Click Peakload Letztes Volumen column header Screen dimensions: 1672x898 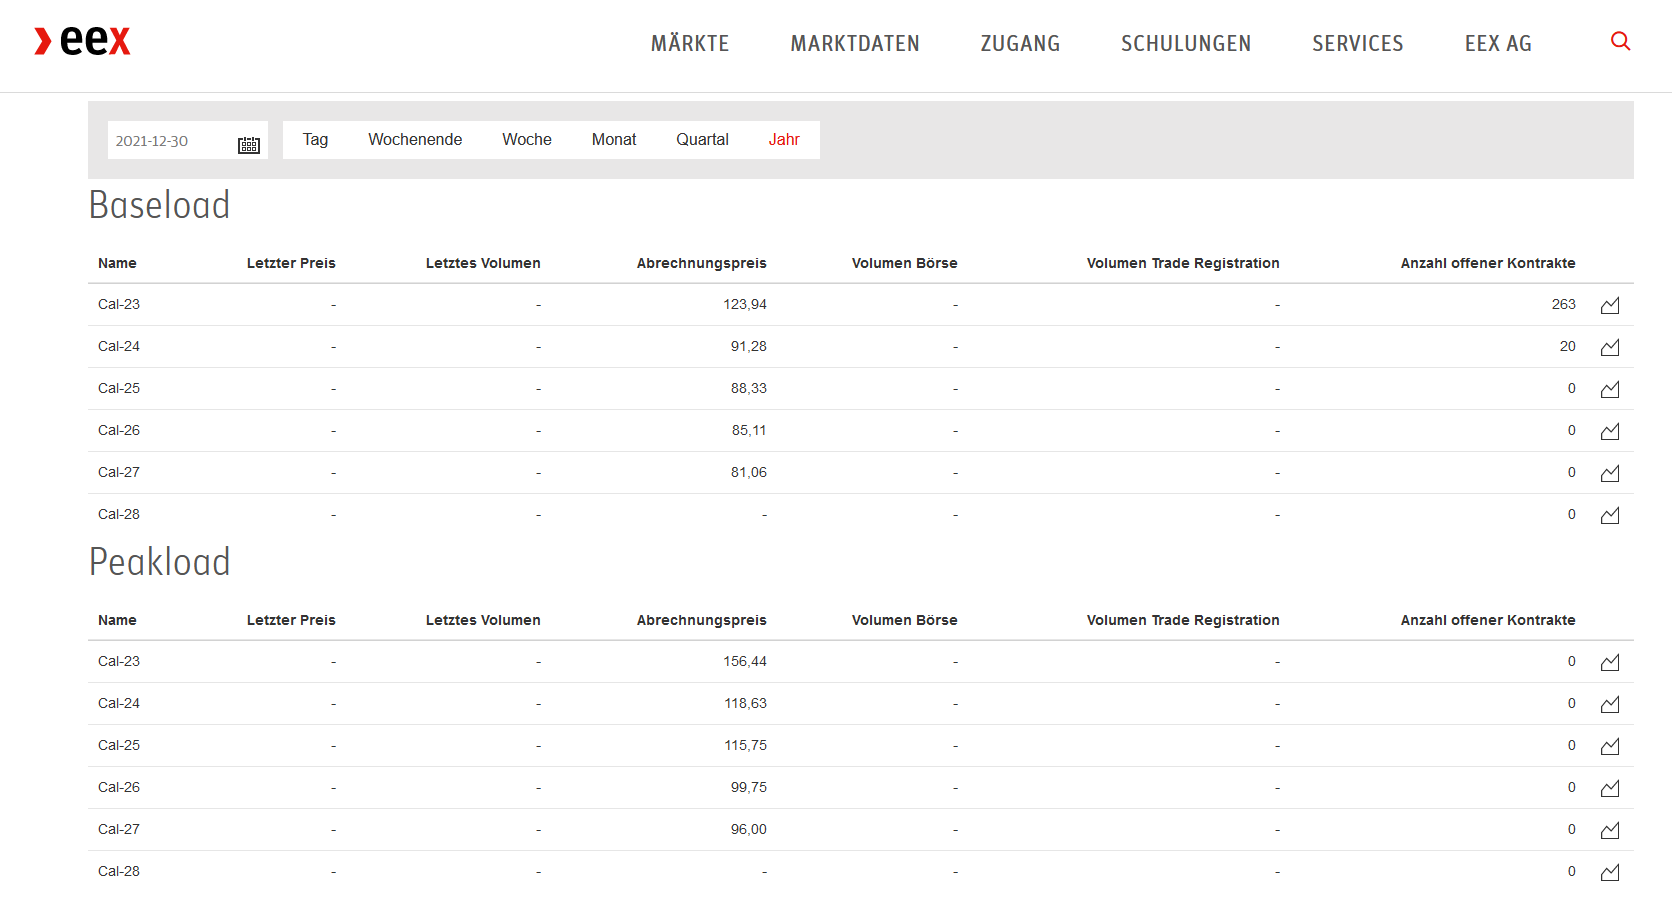click(483, 620)
